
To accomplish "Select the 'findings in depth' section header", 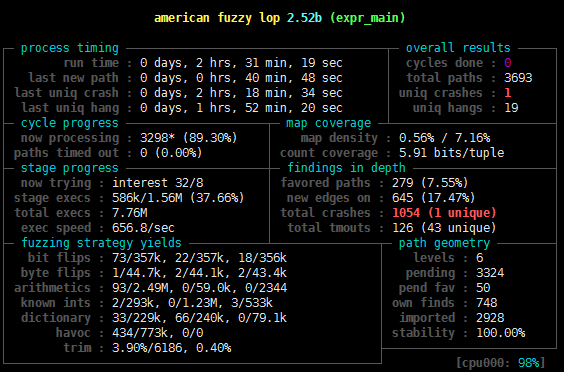I will [346, 168].
